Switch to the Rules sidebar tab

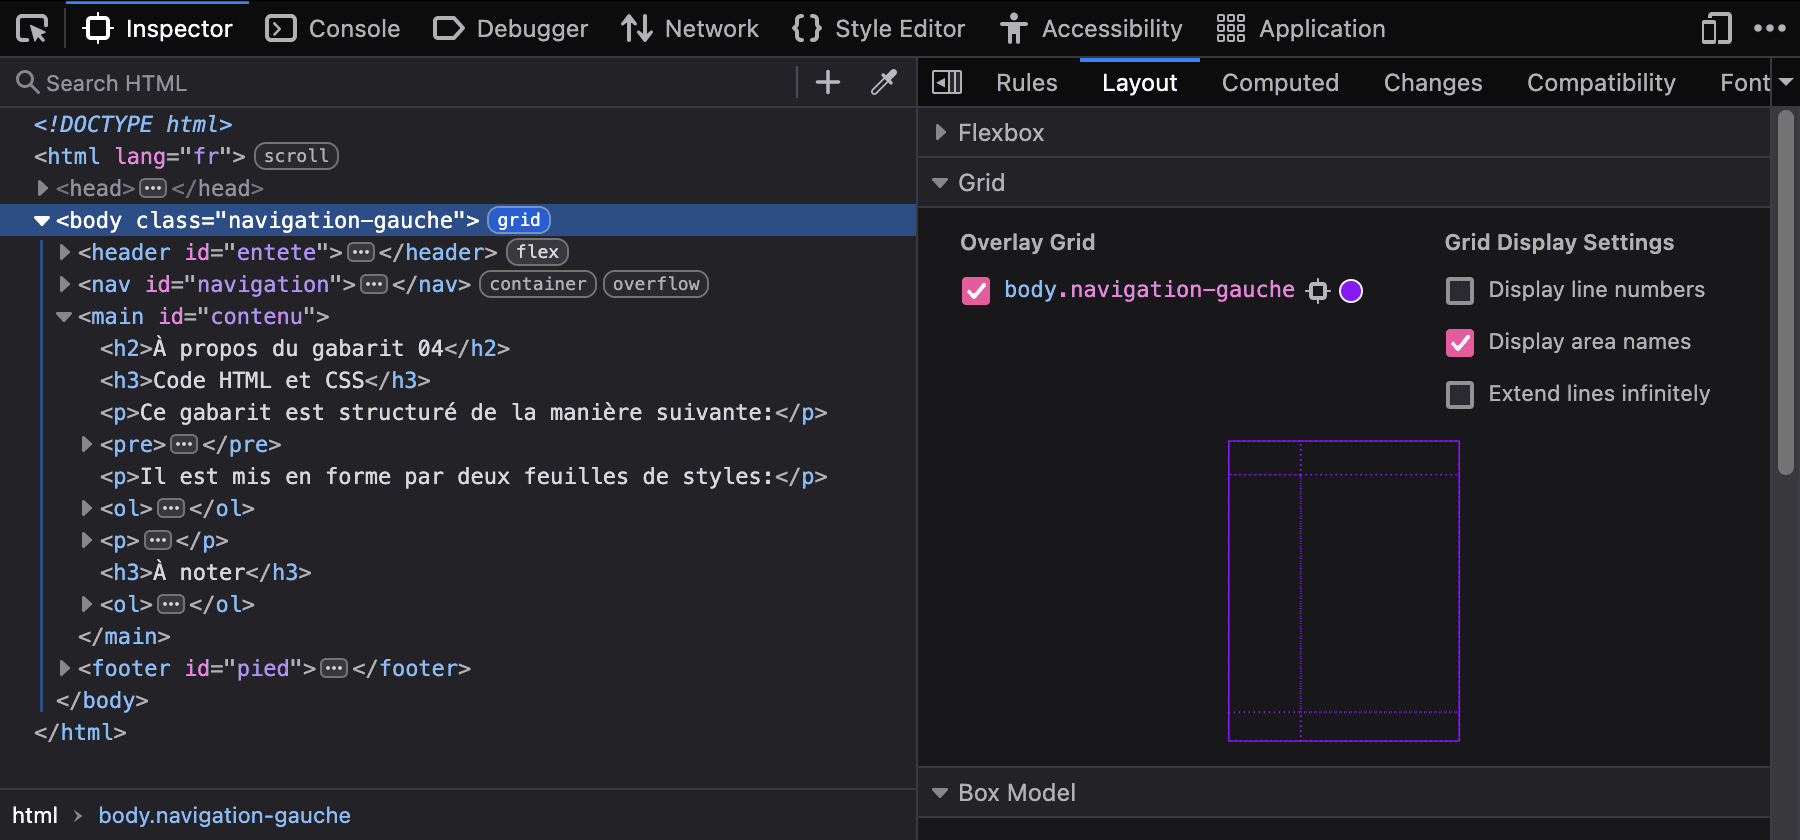1027,82
